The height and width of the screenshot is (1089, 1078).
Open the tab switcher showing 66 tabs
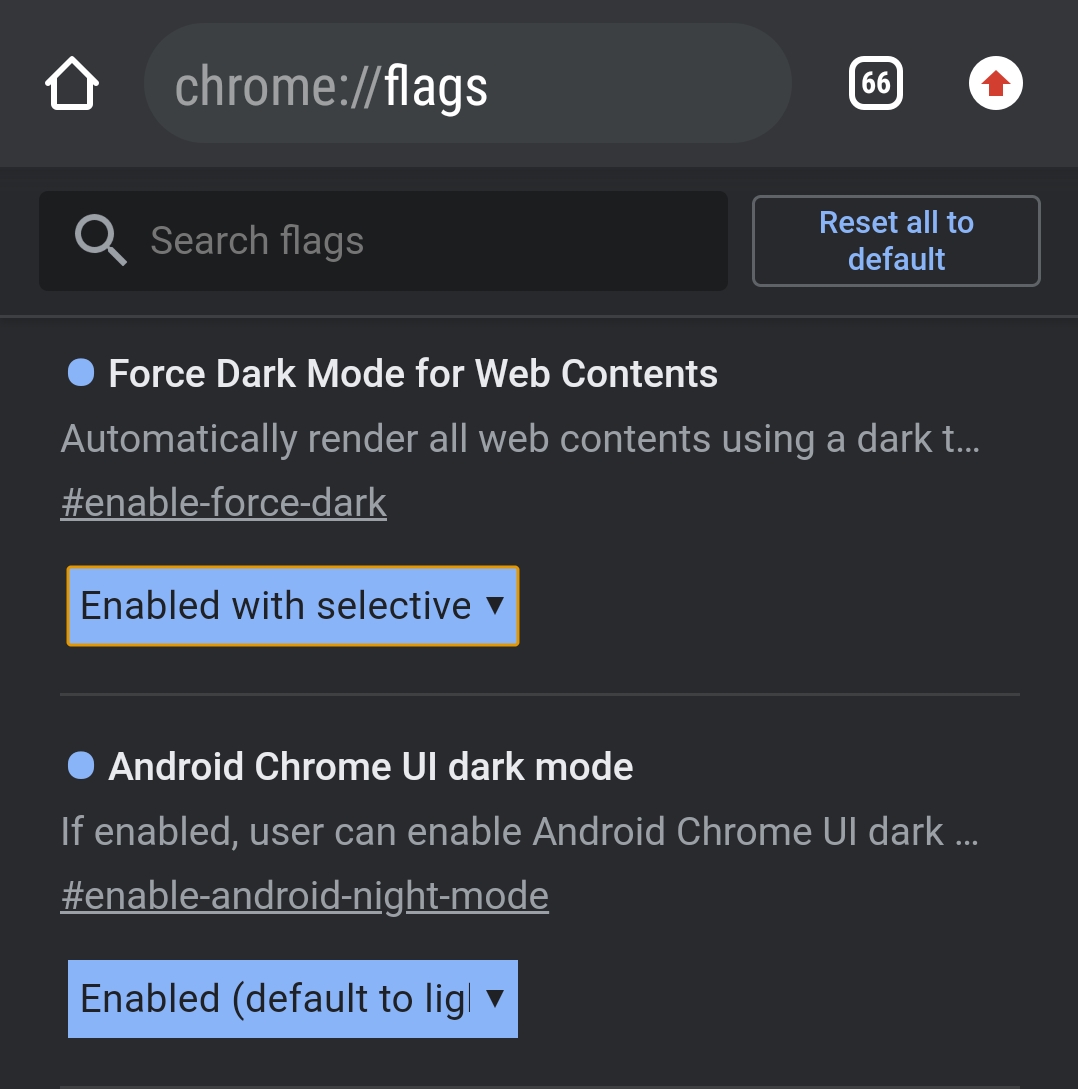pyautogui.click(x=876, y=83)
